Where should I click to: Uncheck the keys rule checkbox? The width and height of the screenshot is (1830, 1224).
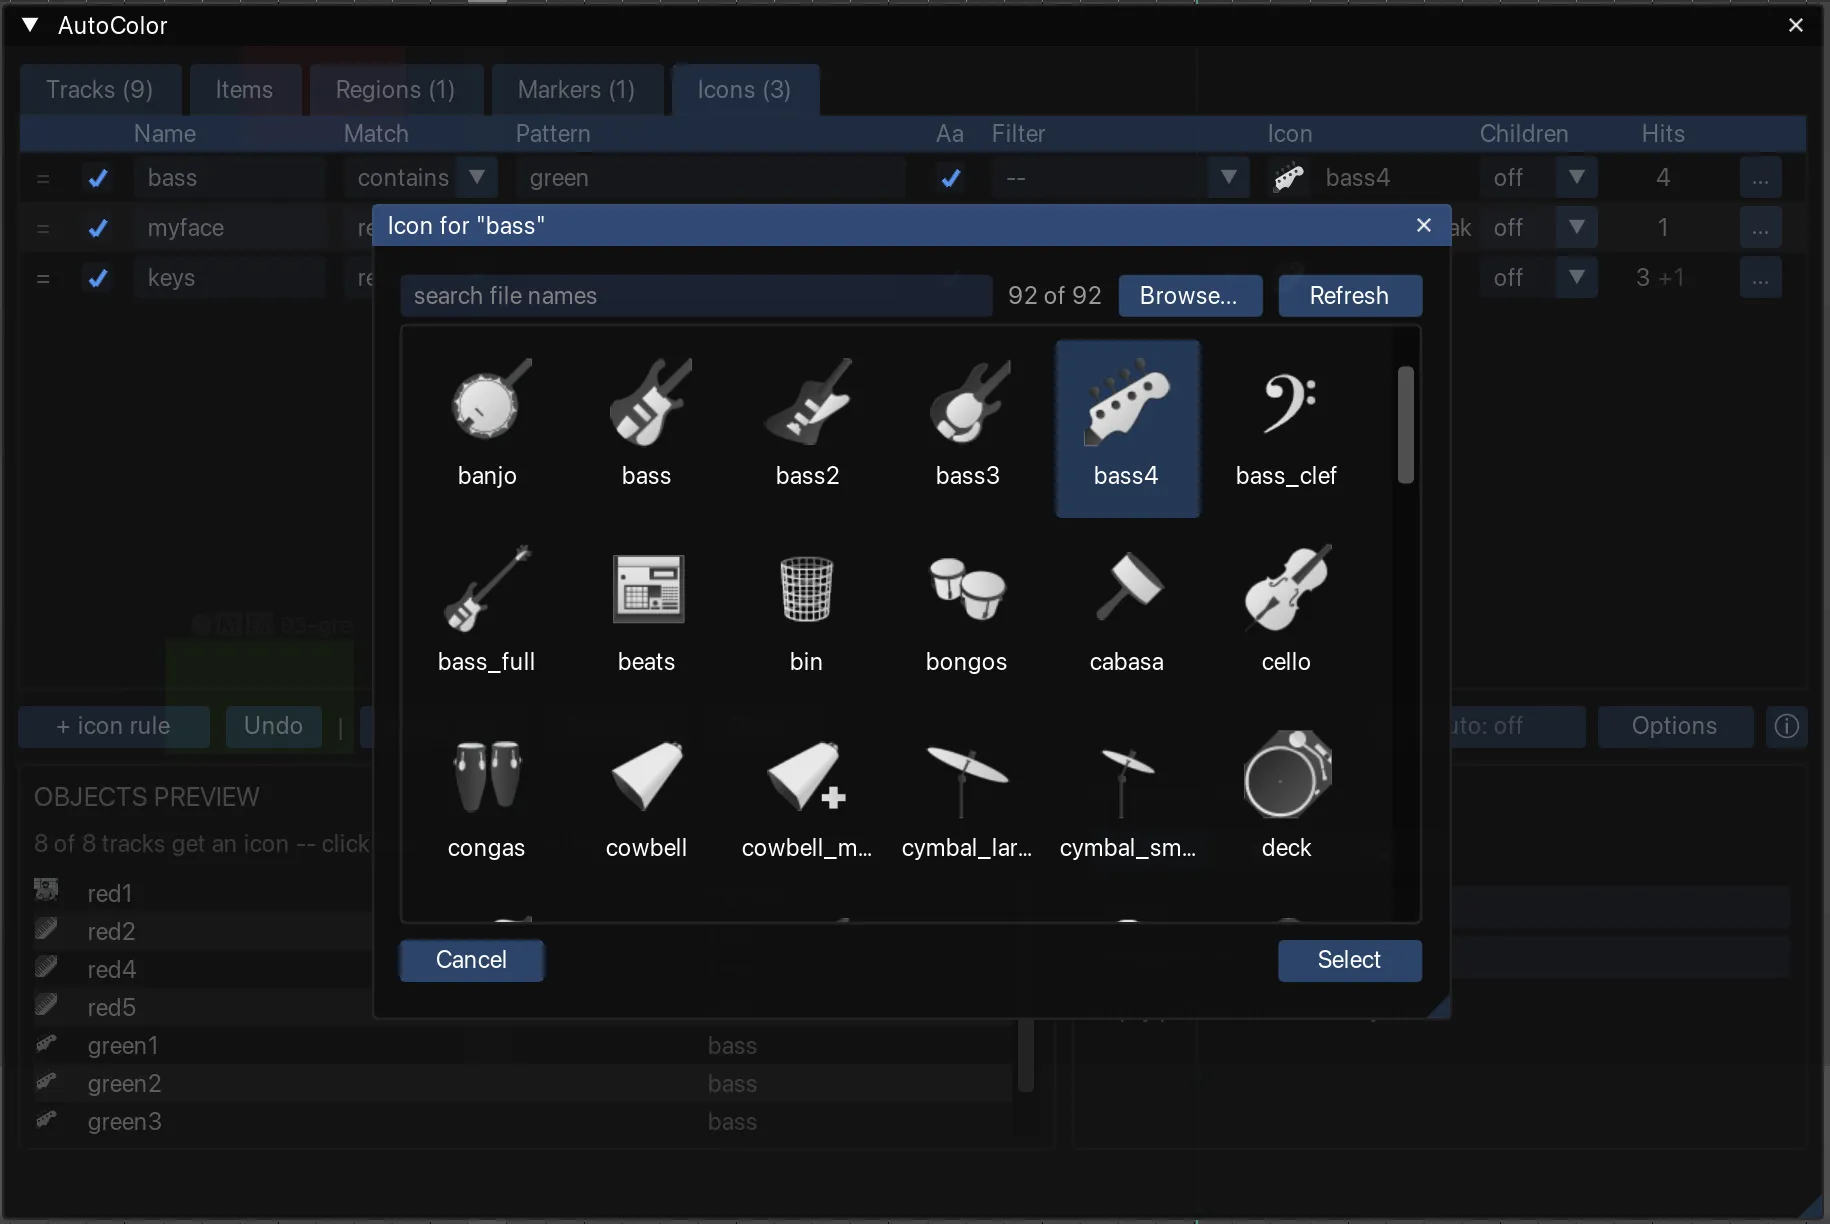point(98,278)
